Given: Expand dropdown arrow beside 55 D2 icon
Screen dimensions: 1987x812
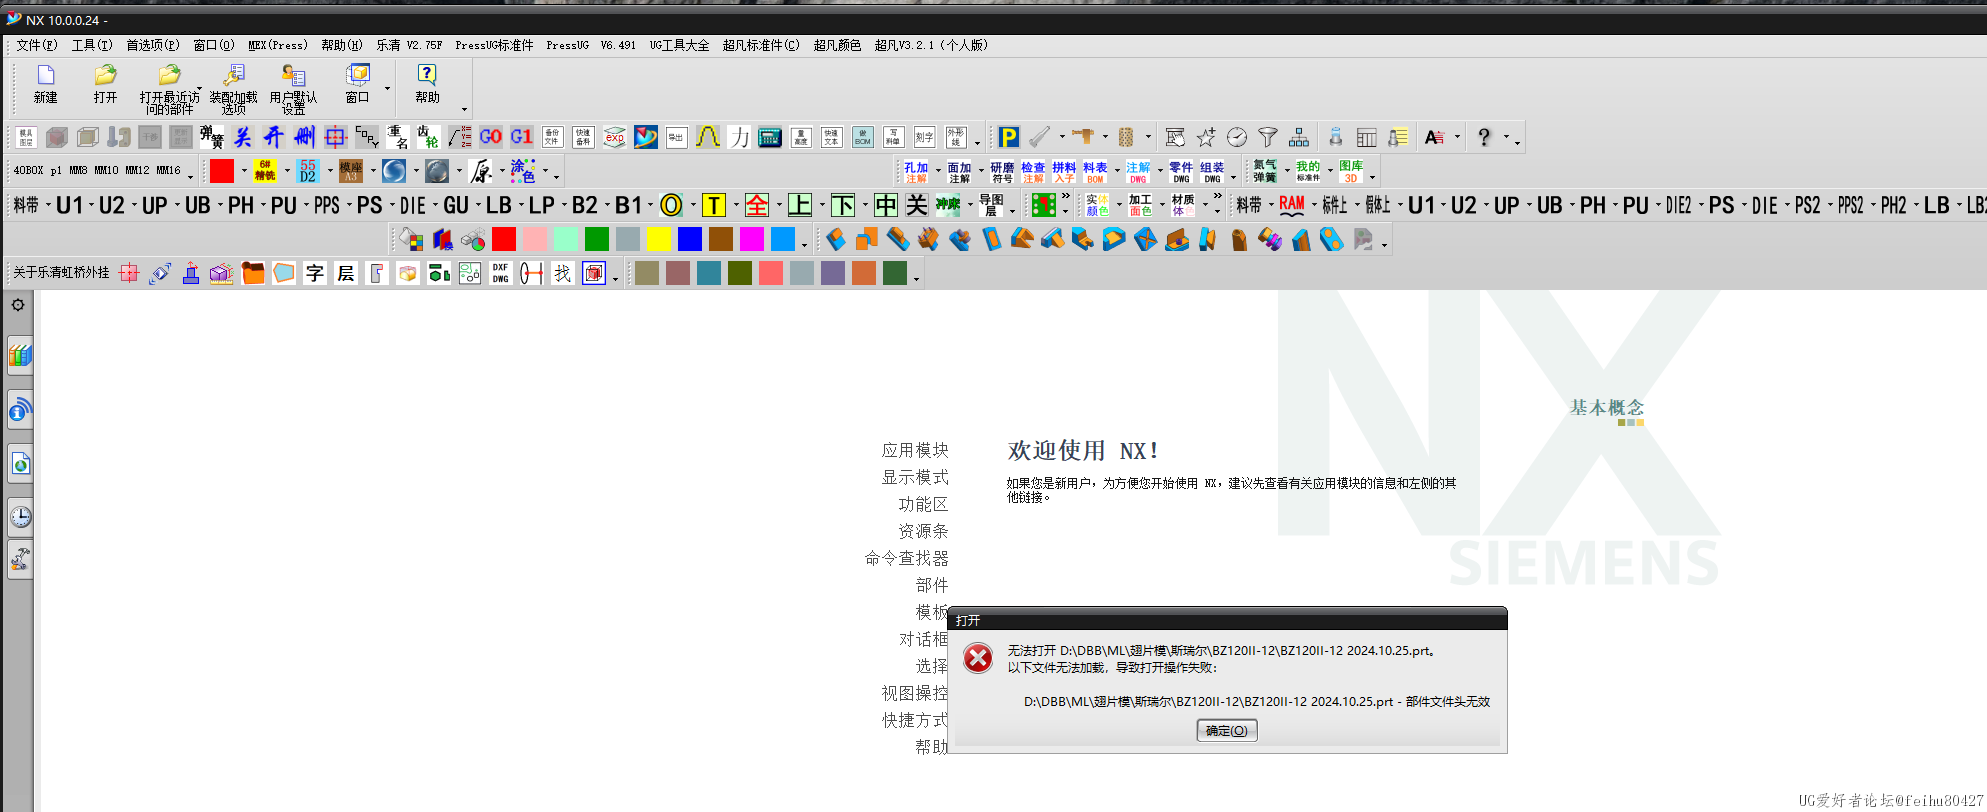Looking at the screenshot, I should click(329, 171).
